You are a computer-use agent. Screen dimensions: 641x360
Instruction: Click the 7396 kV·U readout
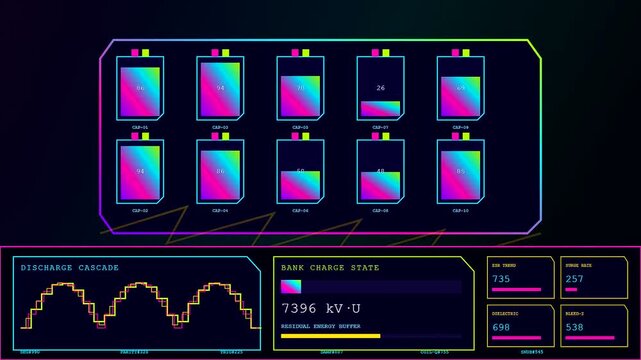point(321,308)
